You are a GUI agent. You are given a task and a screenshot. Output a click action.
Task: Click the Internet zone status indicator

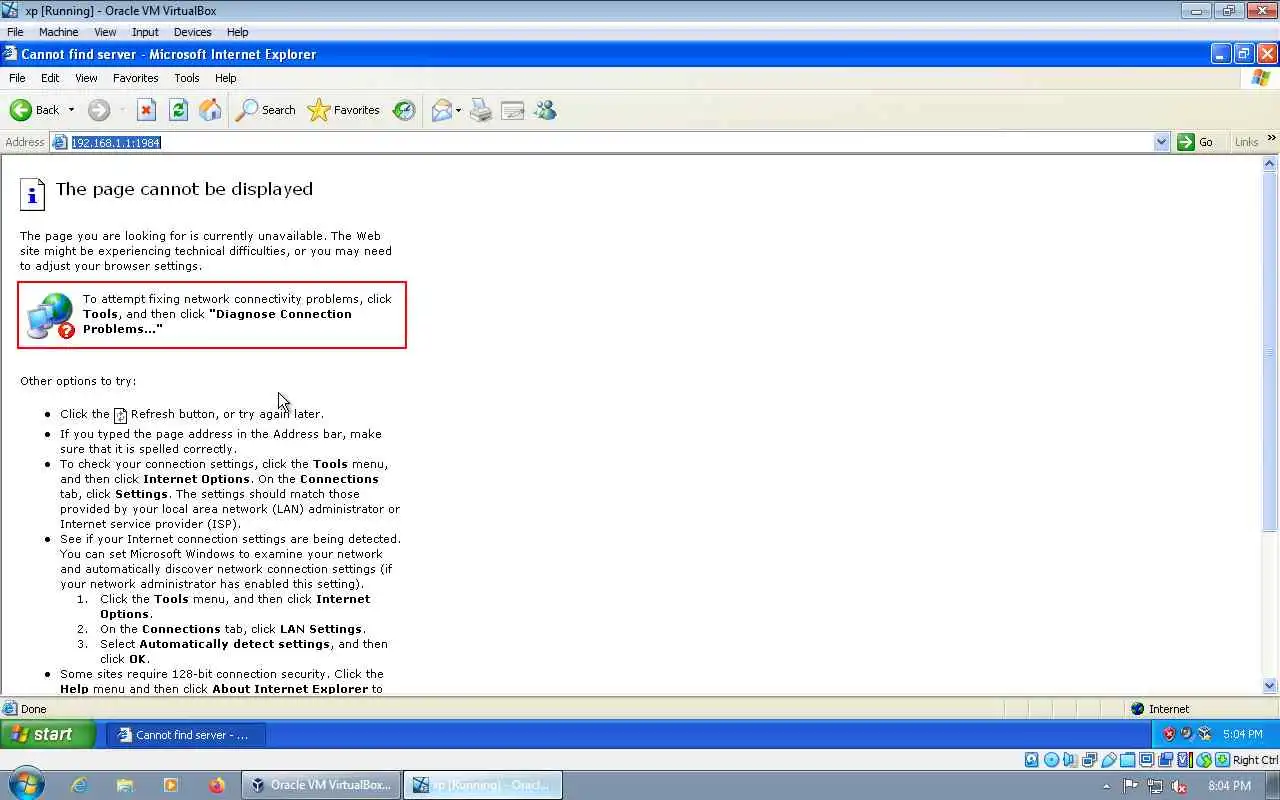point(1160,709)
